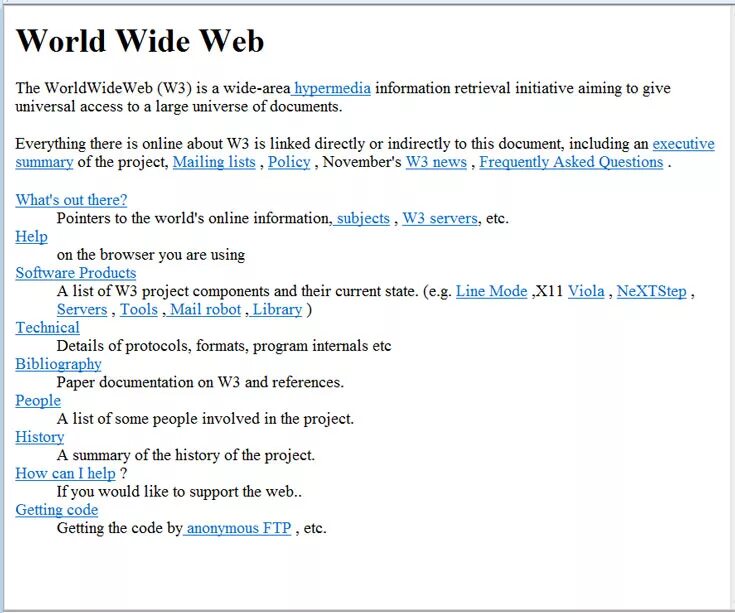Open the W3 servers link
Viewport: 735px width, 613px height.
pos(440,218)
